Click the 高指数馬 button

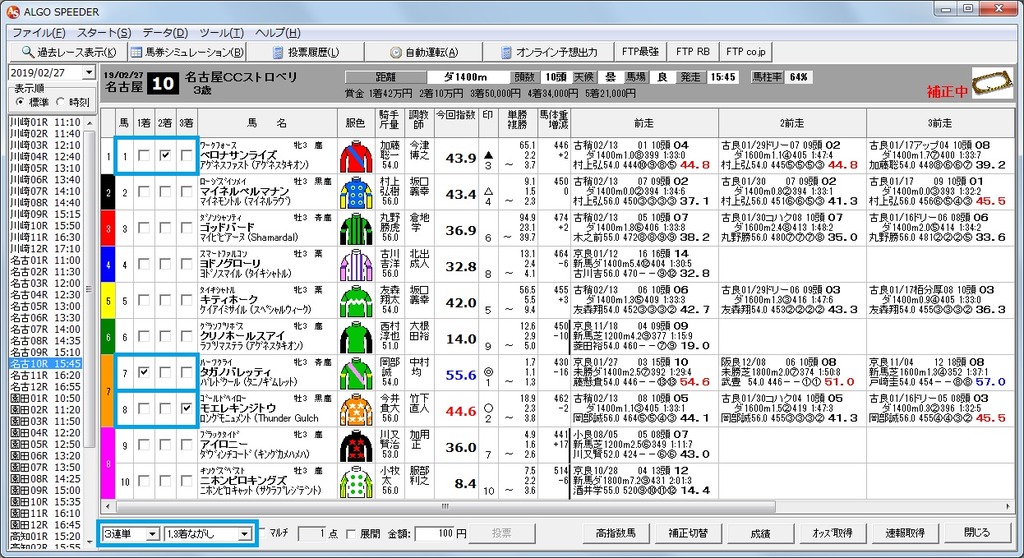click(x=615, y=533)
